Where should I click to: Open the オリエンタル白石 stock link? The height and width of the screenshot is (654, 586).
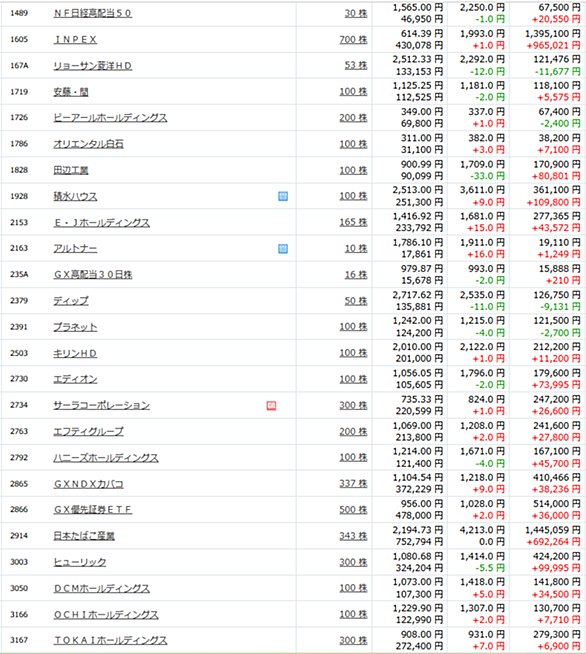click(x=88, y=144)
